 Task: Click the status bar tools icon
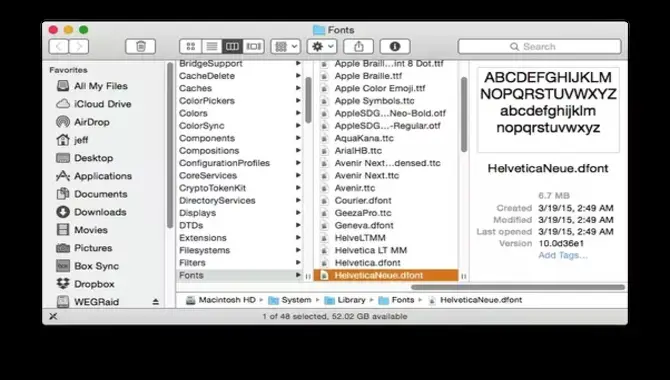point(53,316)
